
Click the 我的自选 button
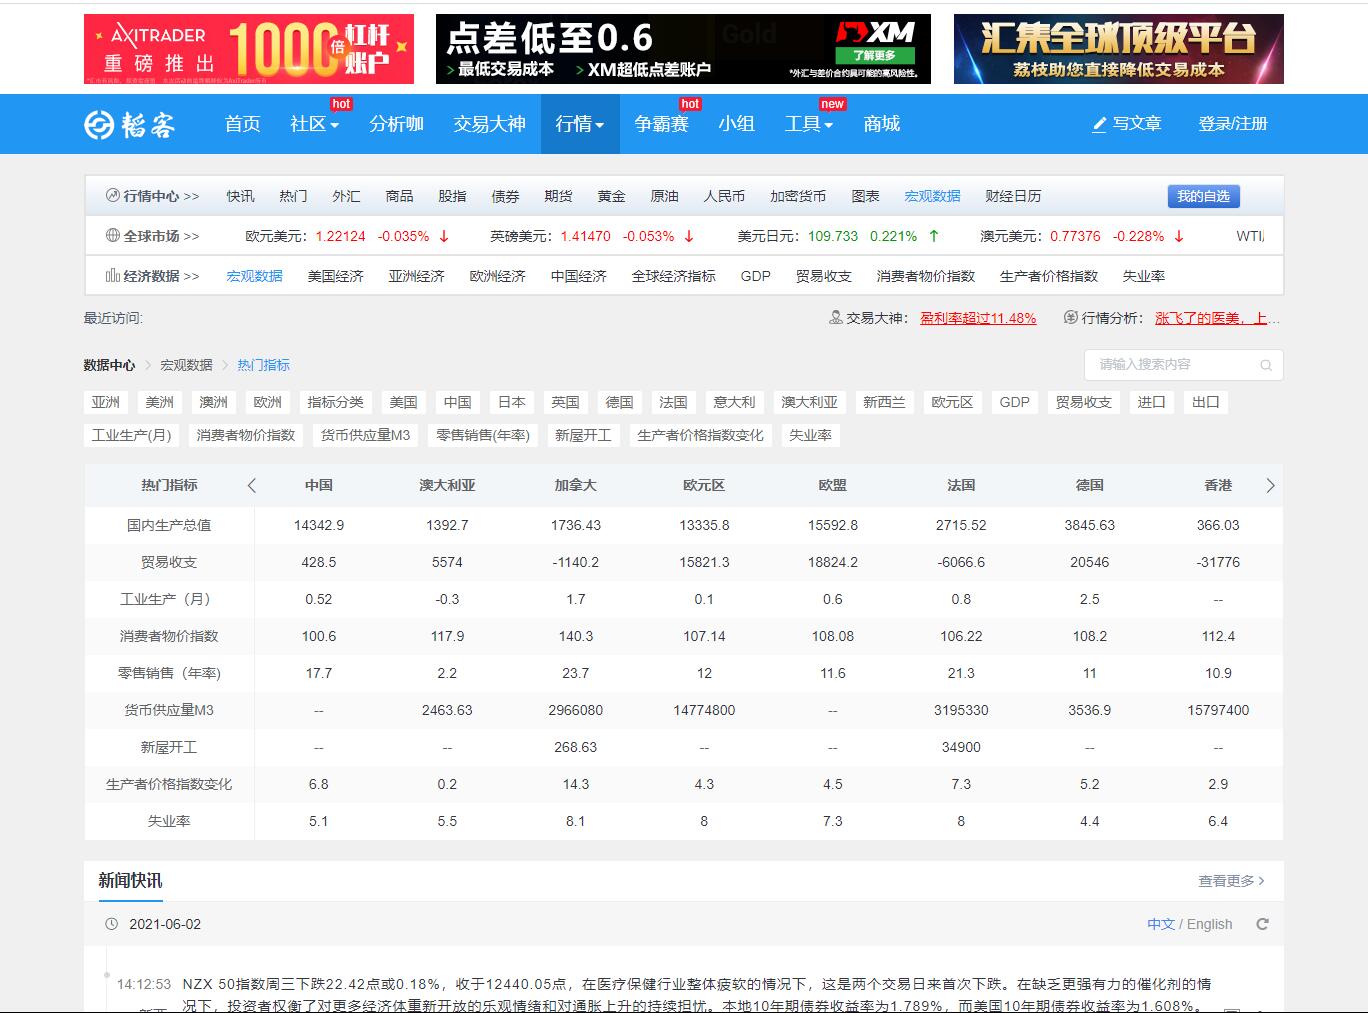coord(1203,196)
